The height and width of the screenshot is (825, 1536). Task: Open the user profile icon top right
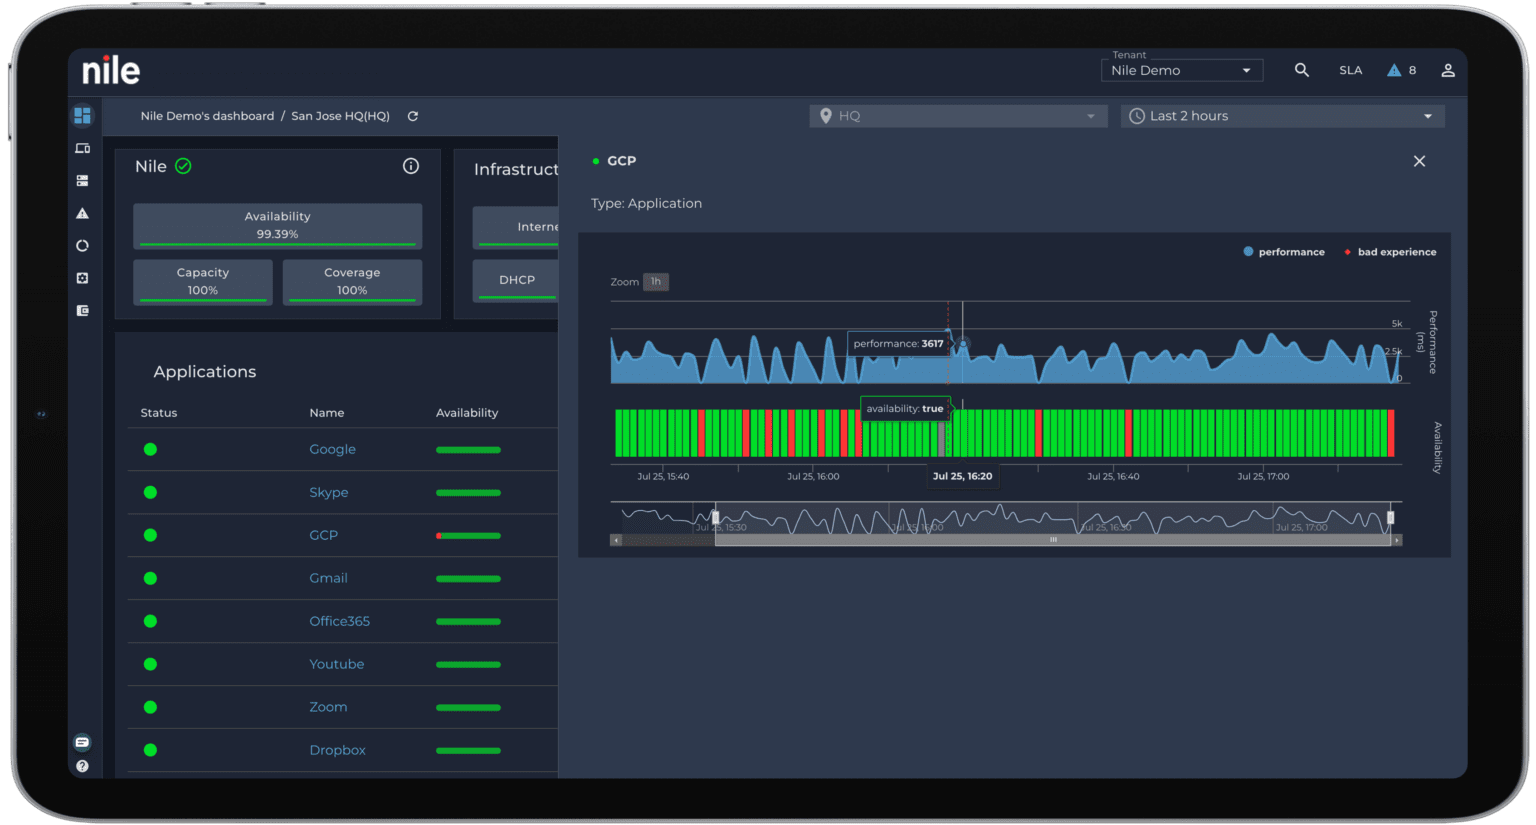tap(1448, 70)
